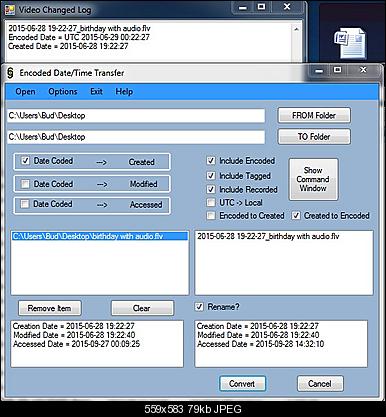The image size is (386, 417).
Task: Enable the UTC -> Local checkbox
Action: pos(211,202)
